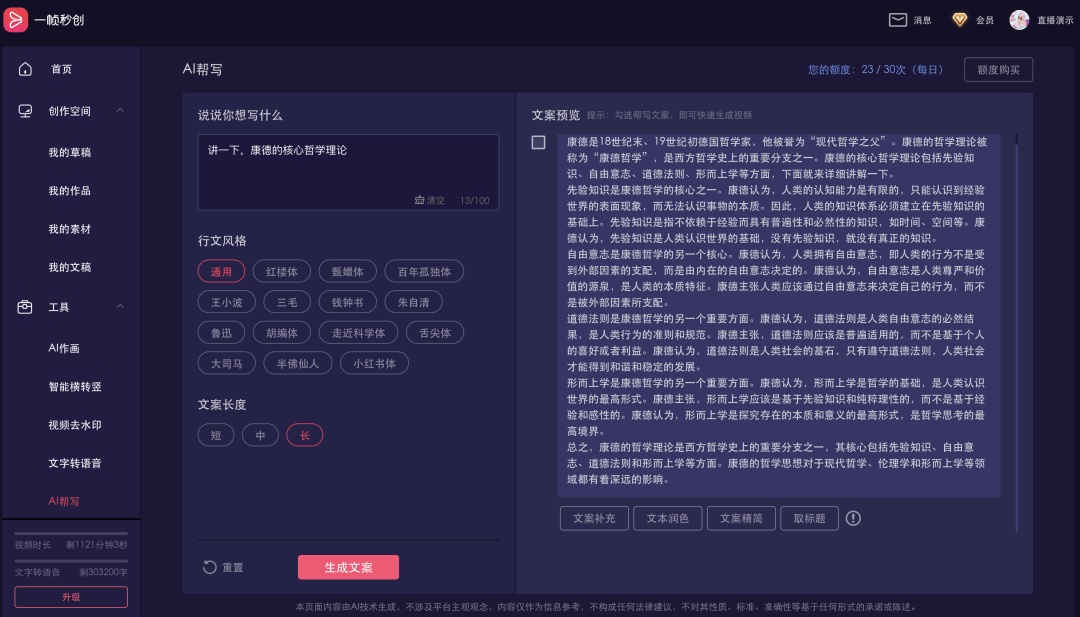This screenshot has height=617, width=1080.
Task: Click the 重置 reset arrow icon
Action: (209, 567)
